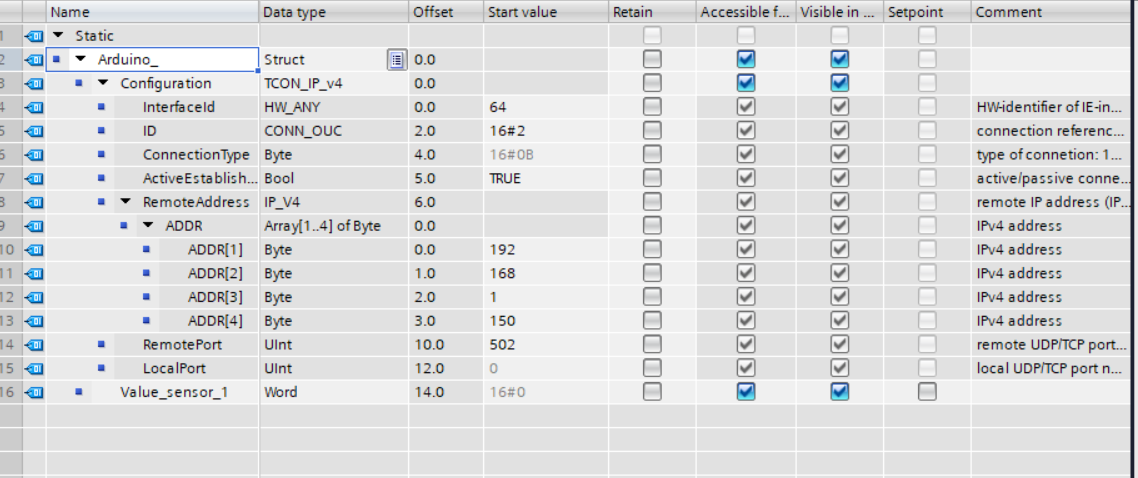Screen dimensions: 1138x478
Task: Open data type selector icon for Struct
Action: tap(396, 59)
